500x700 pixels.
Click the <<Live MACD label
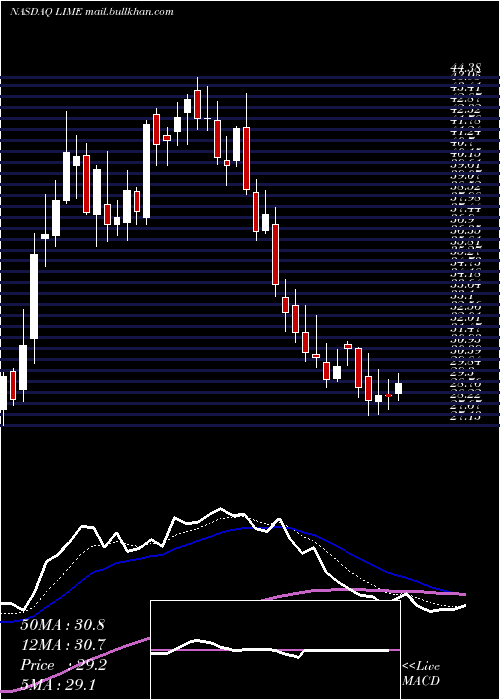pos(421,674)
